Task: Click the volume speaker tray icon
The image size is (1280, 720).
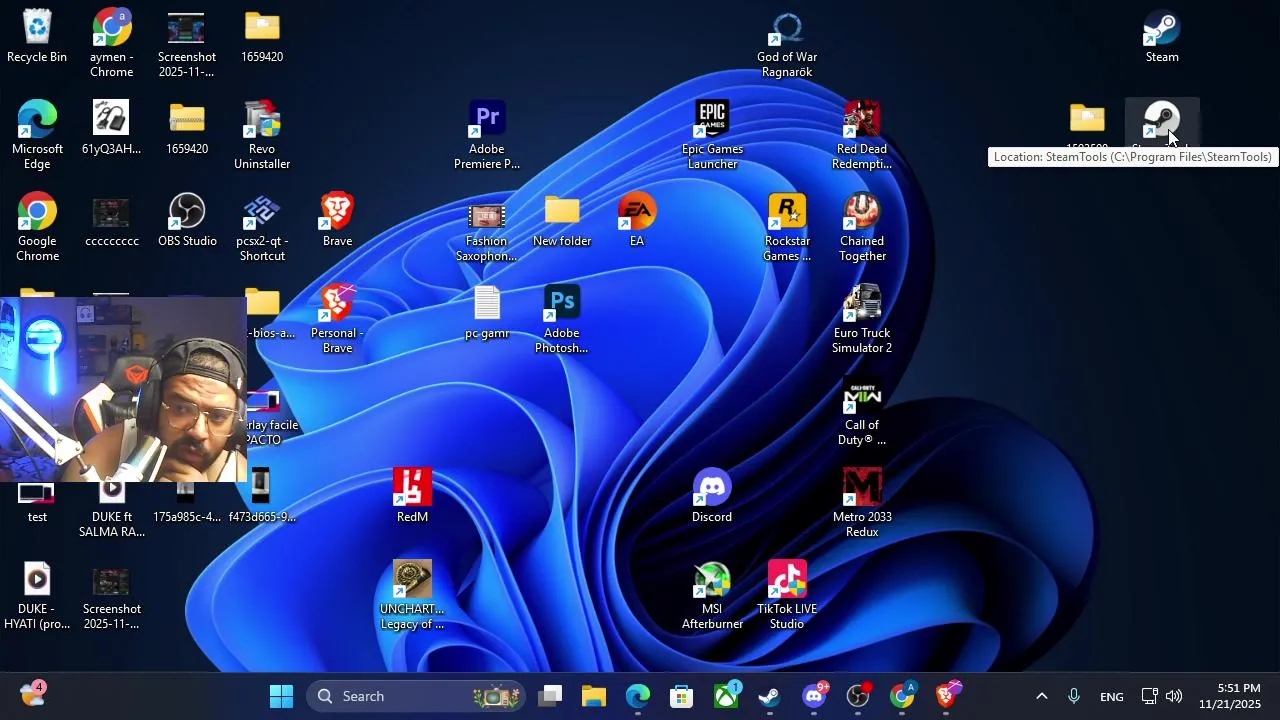Action: [x=1174, y=696]
